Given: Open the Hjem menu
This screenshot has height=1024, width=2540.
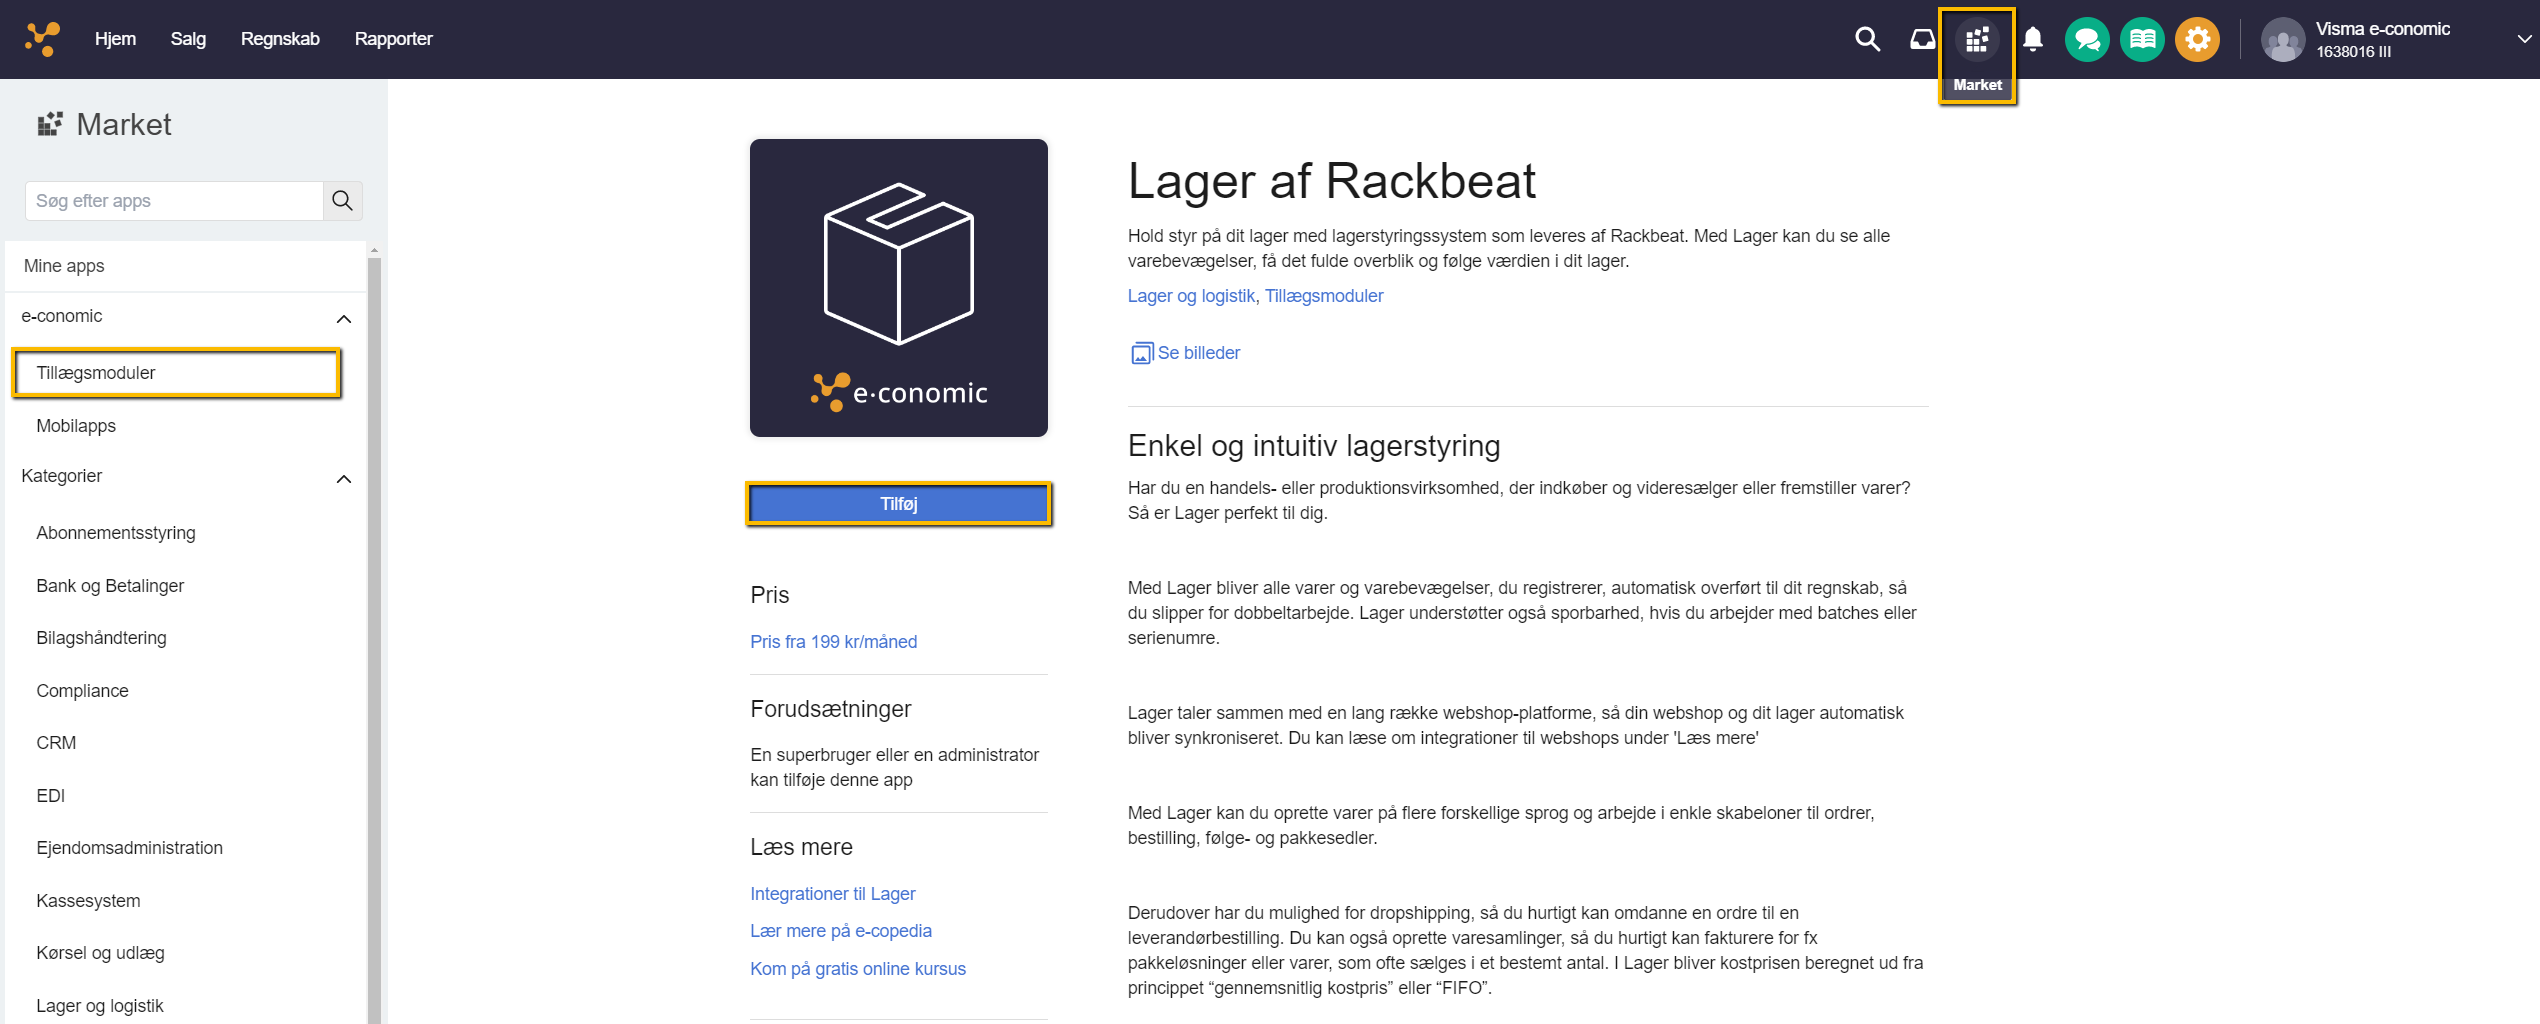Looking at the screenshot, I should click(x=115, y=39).
